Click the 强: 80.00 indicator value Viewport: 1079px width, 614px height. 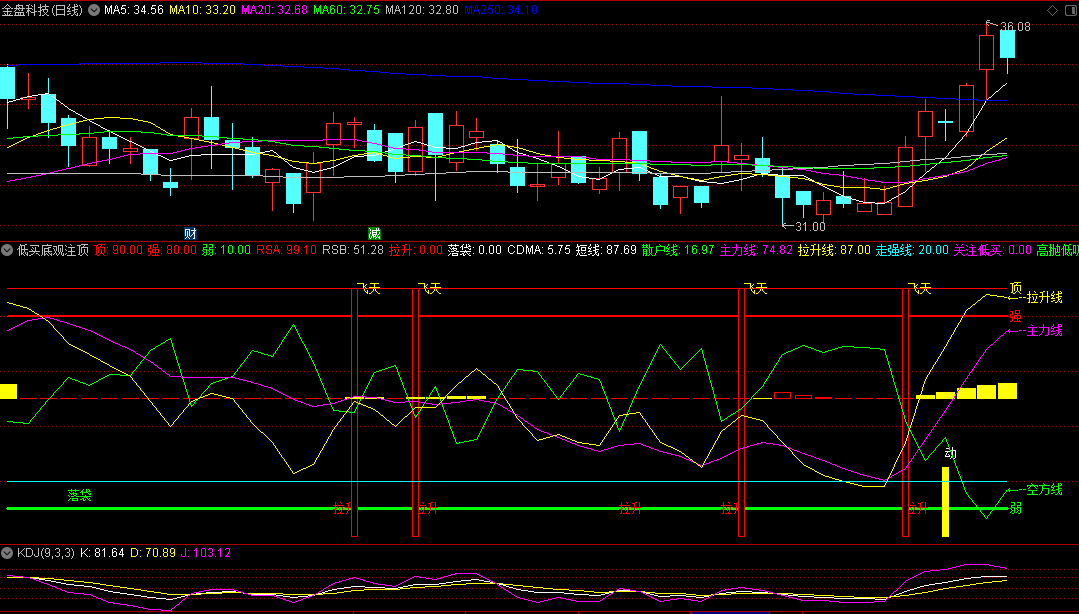pyautogui.click(x=172, y=250)
